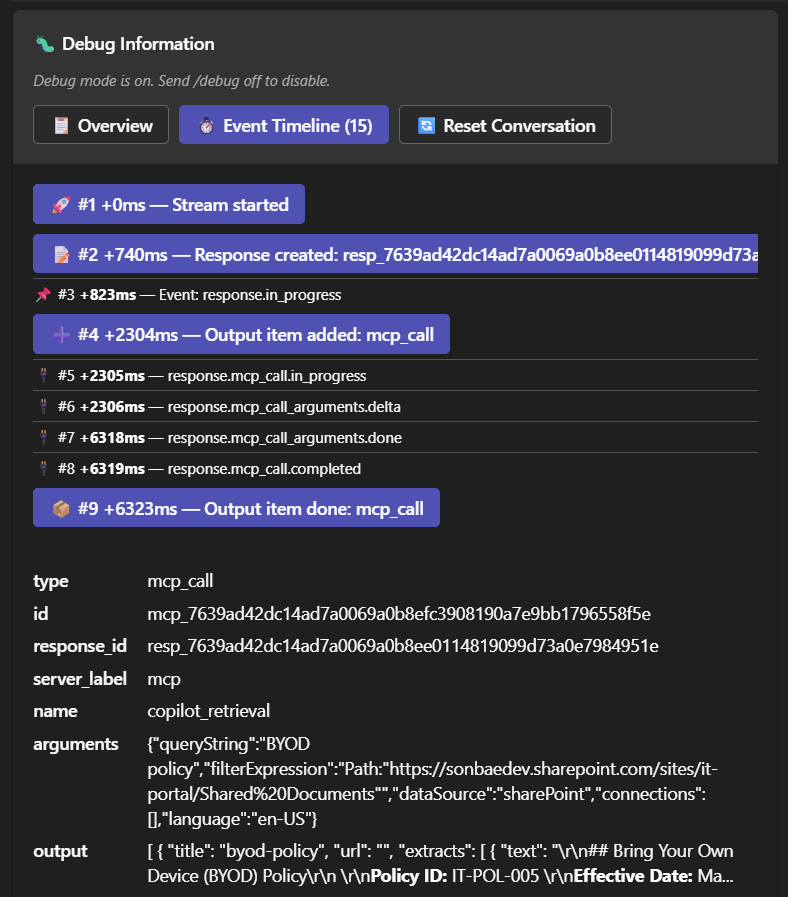Expand the #2 Response created event
788x897 pixels.
tap(395, 255)
